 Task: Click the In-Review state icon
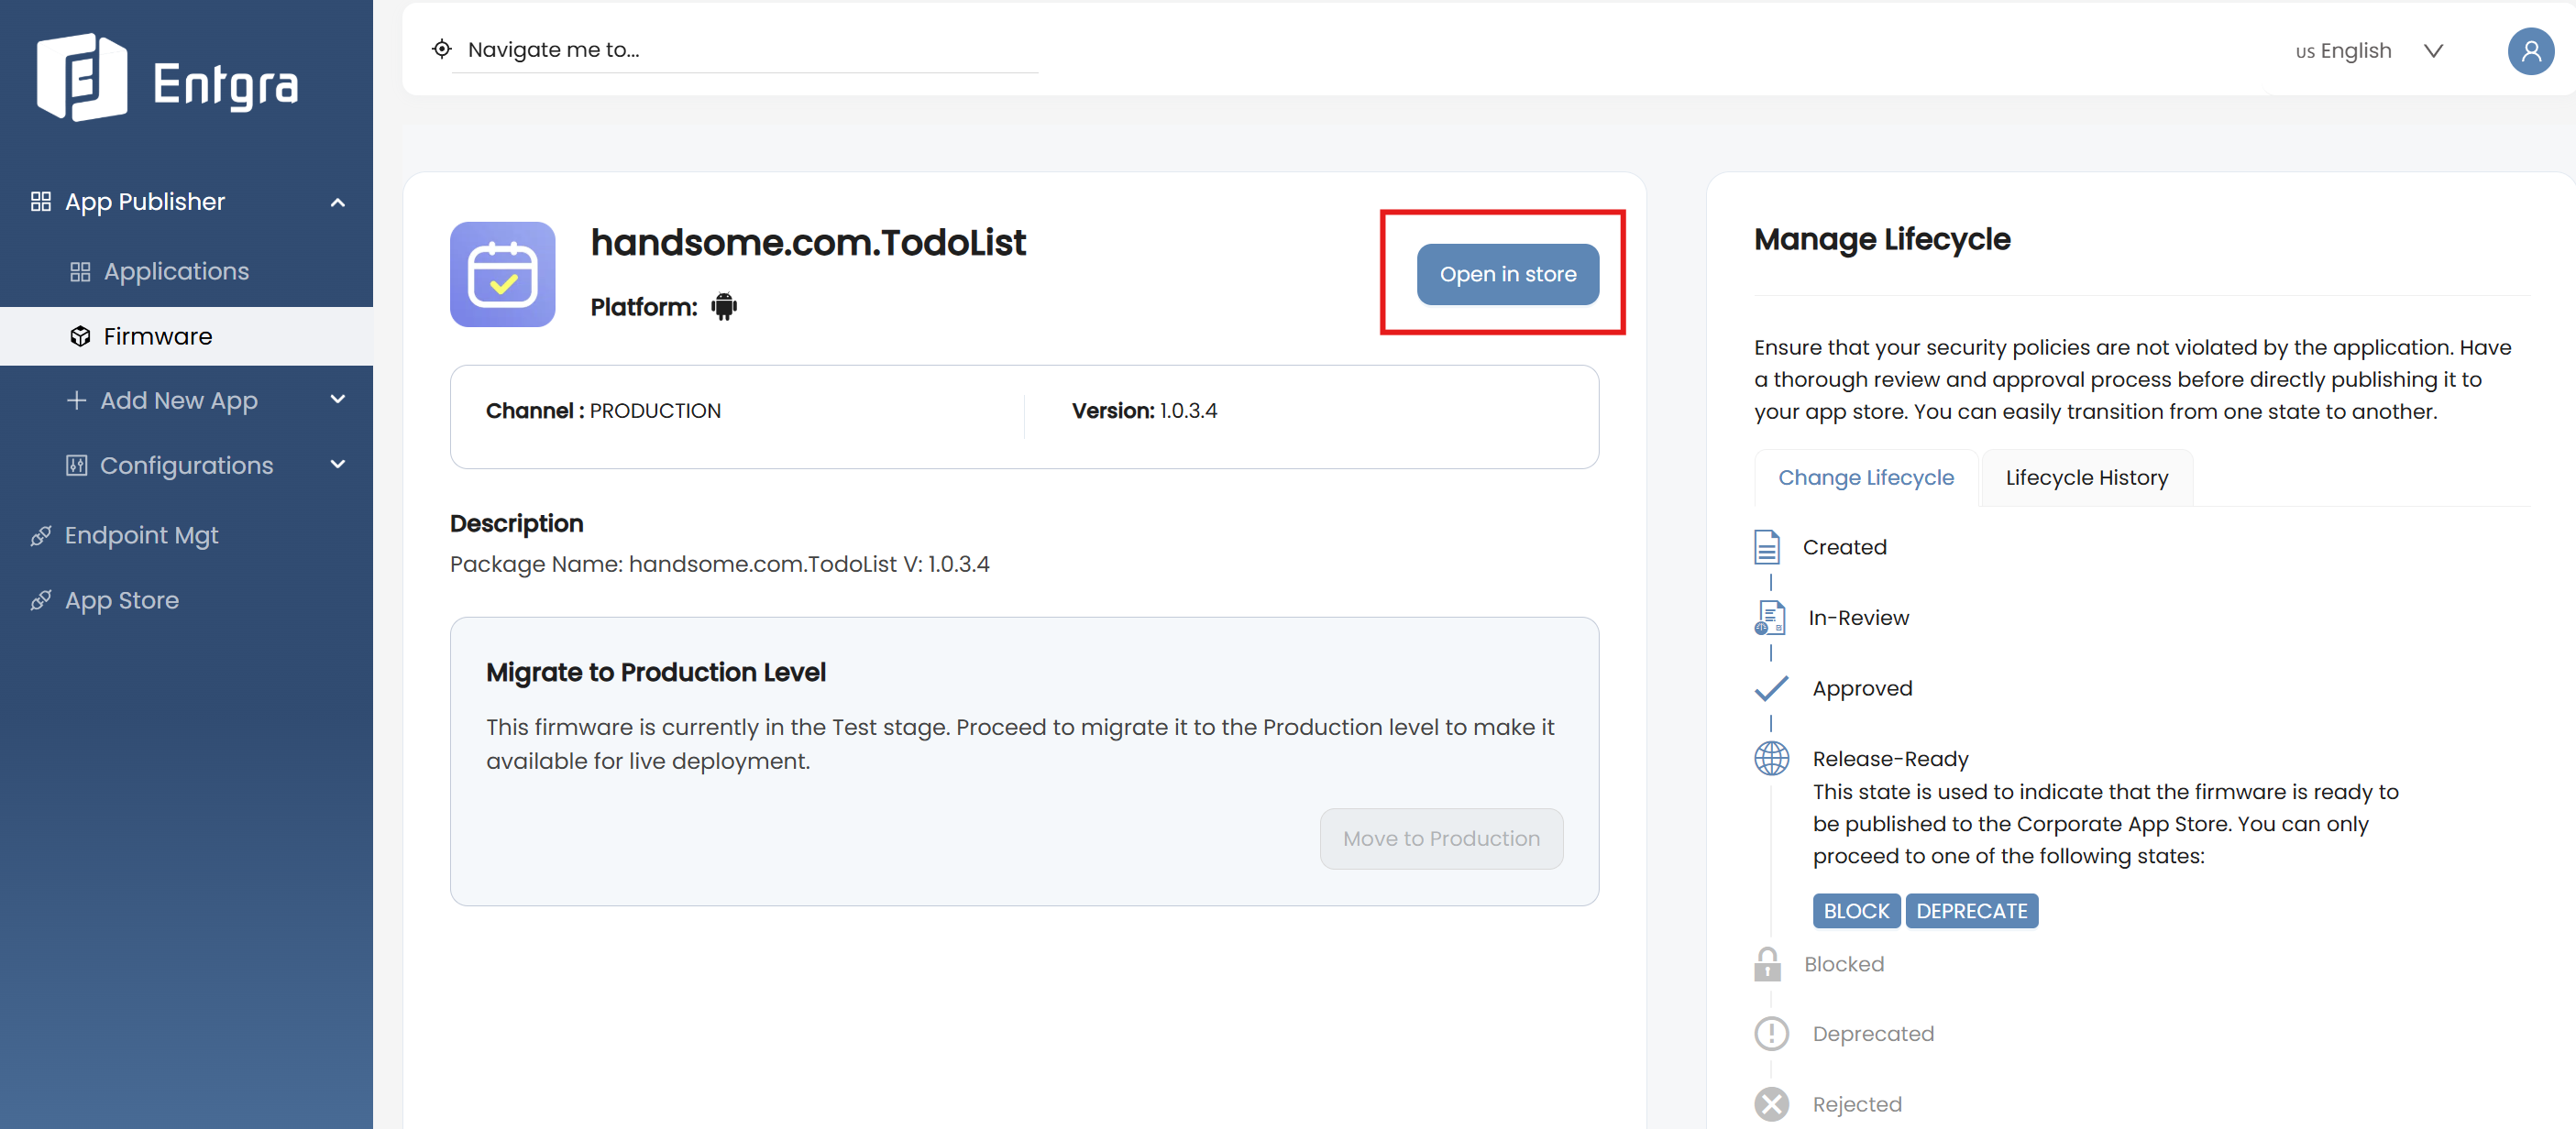[1769, 617]
